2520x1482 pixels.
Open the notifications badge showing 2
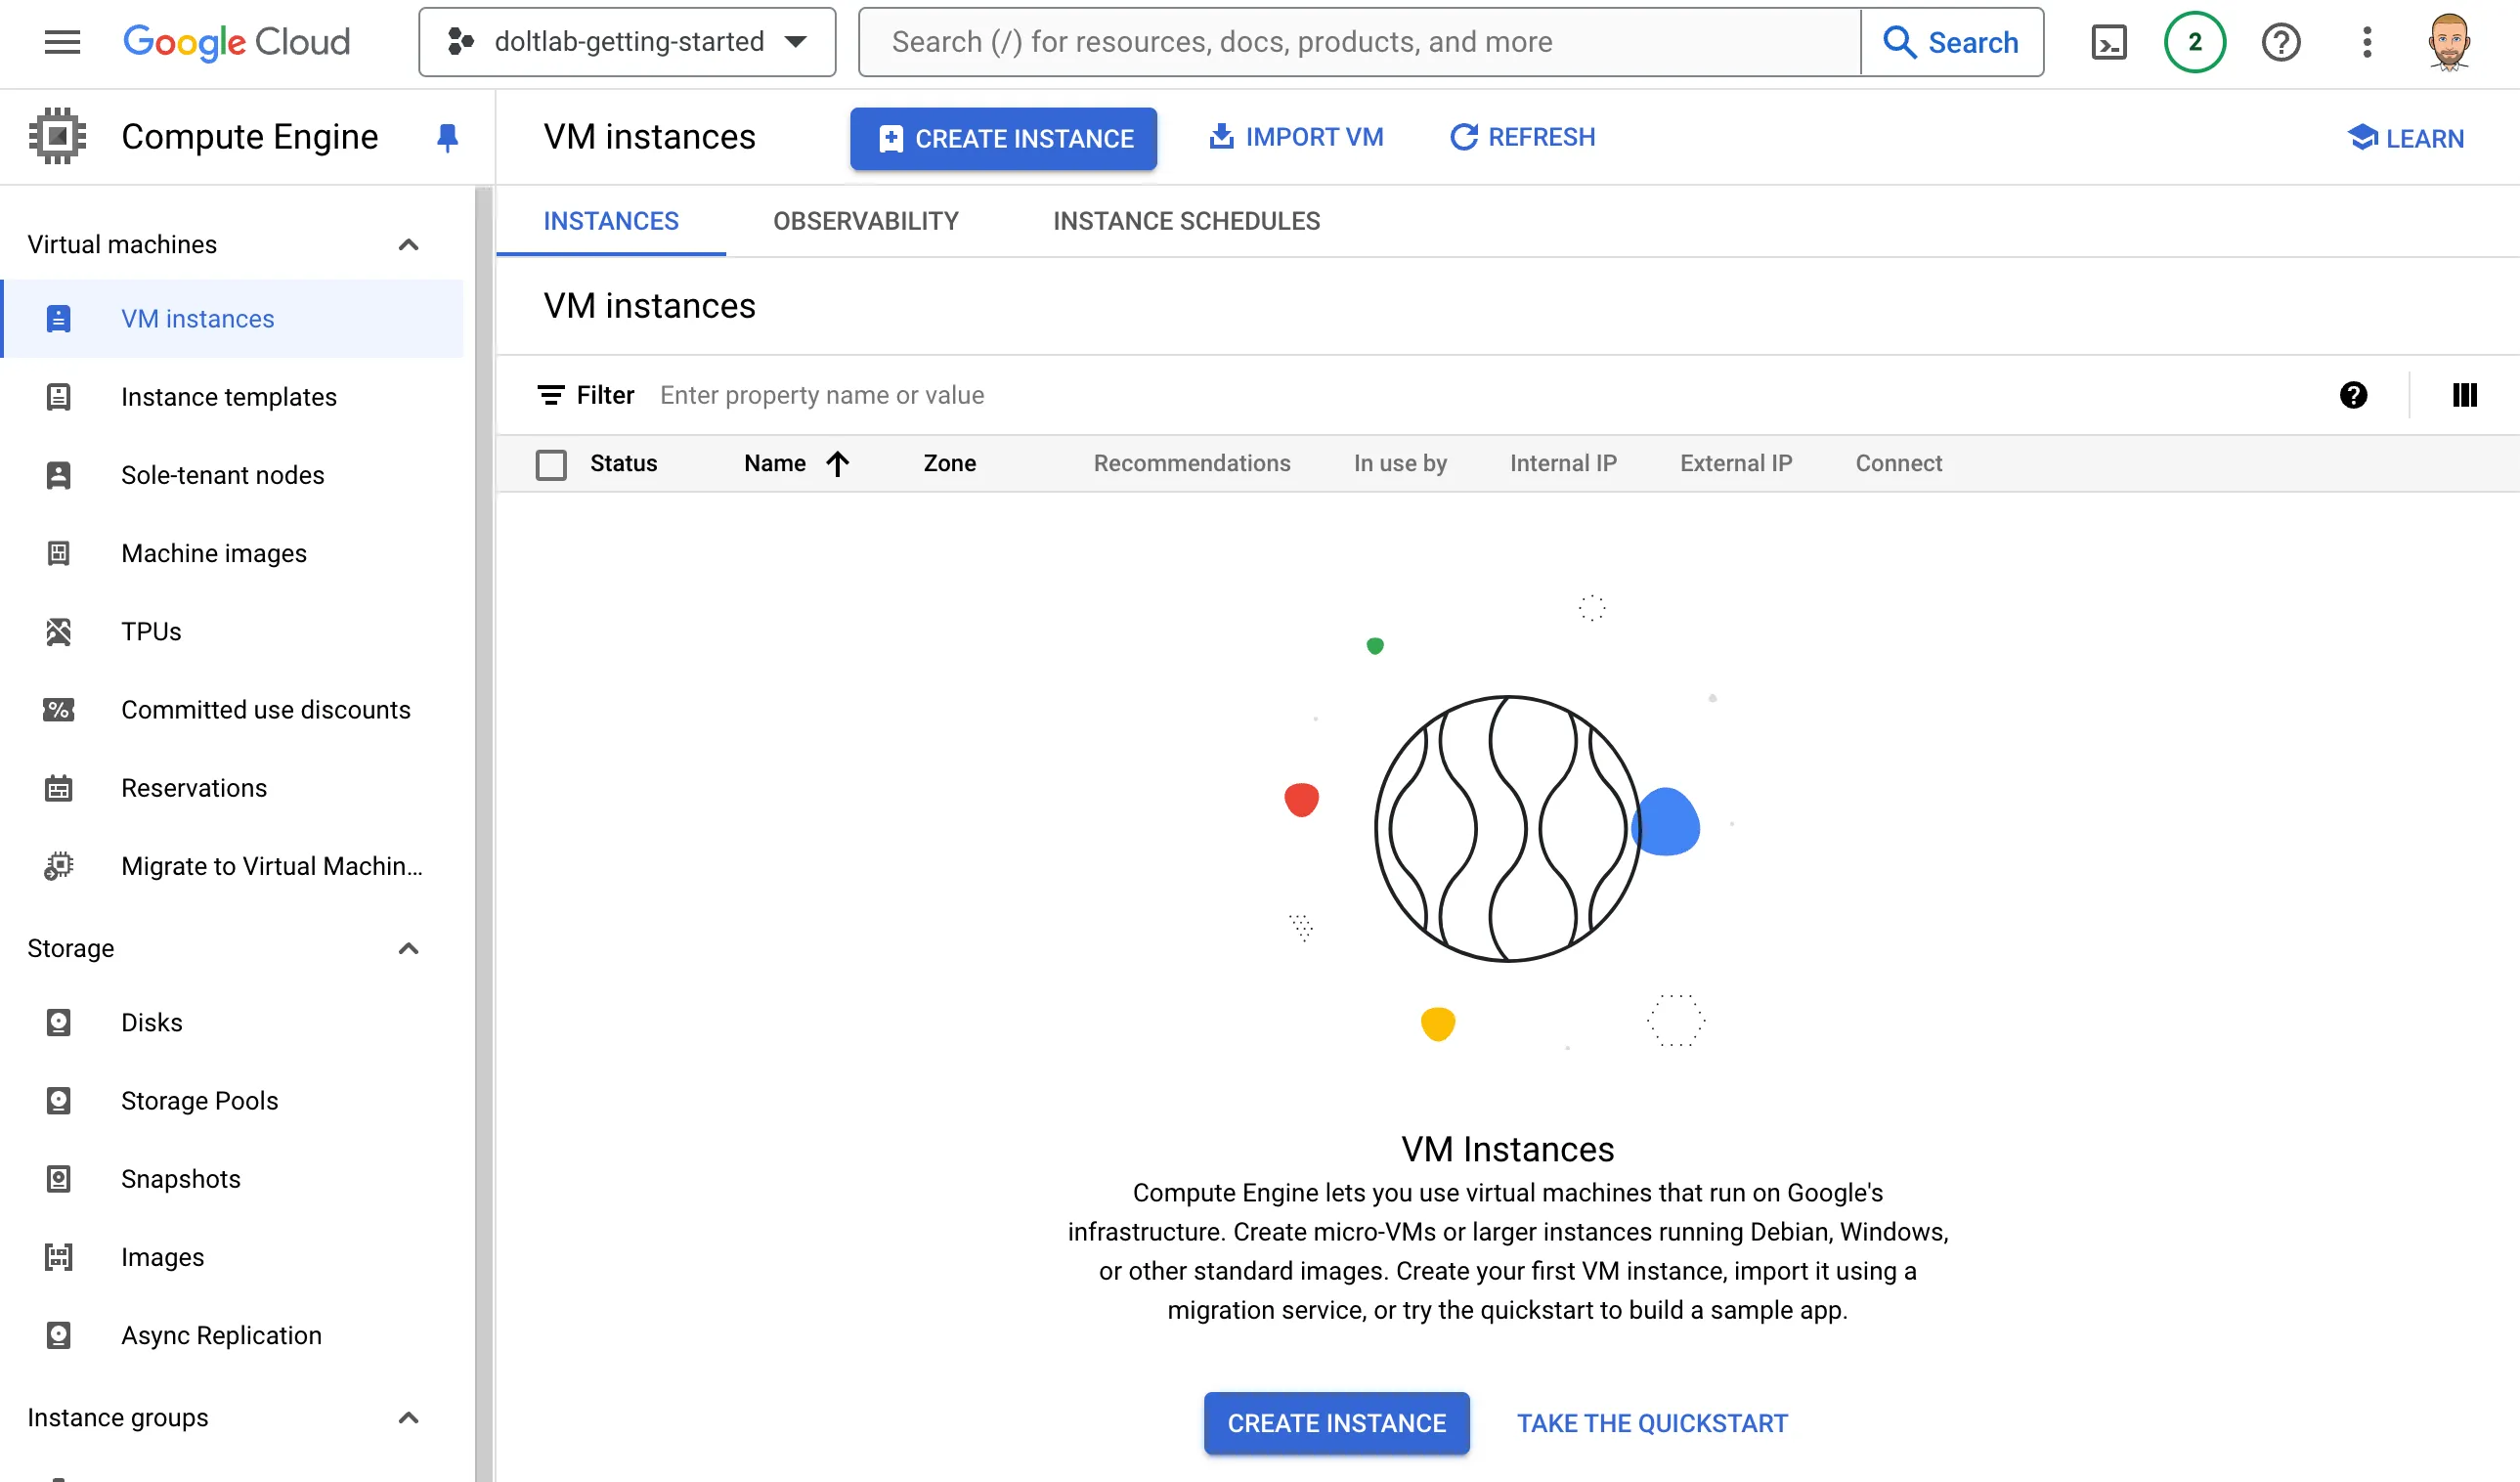(x=2194, y=42)
